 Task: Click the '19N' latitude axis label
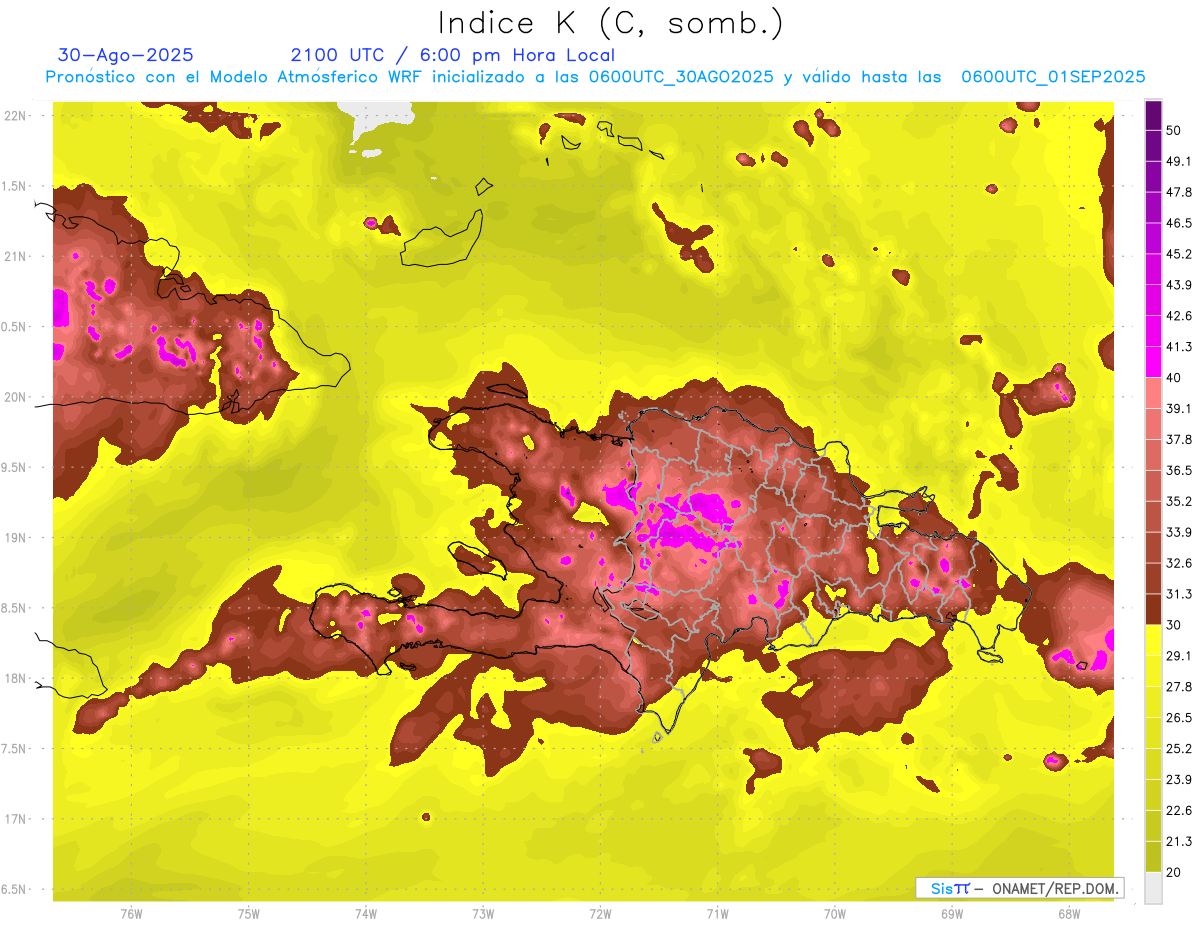coord(17,537)
